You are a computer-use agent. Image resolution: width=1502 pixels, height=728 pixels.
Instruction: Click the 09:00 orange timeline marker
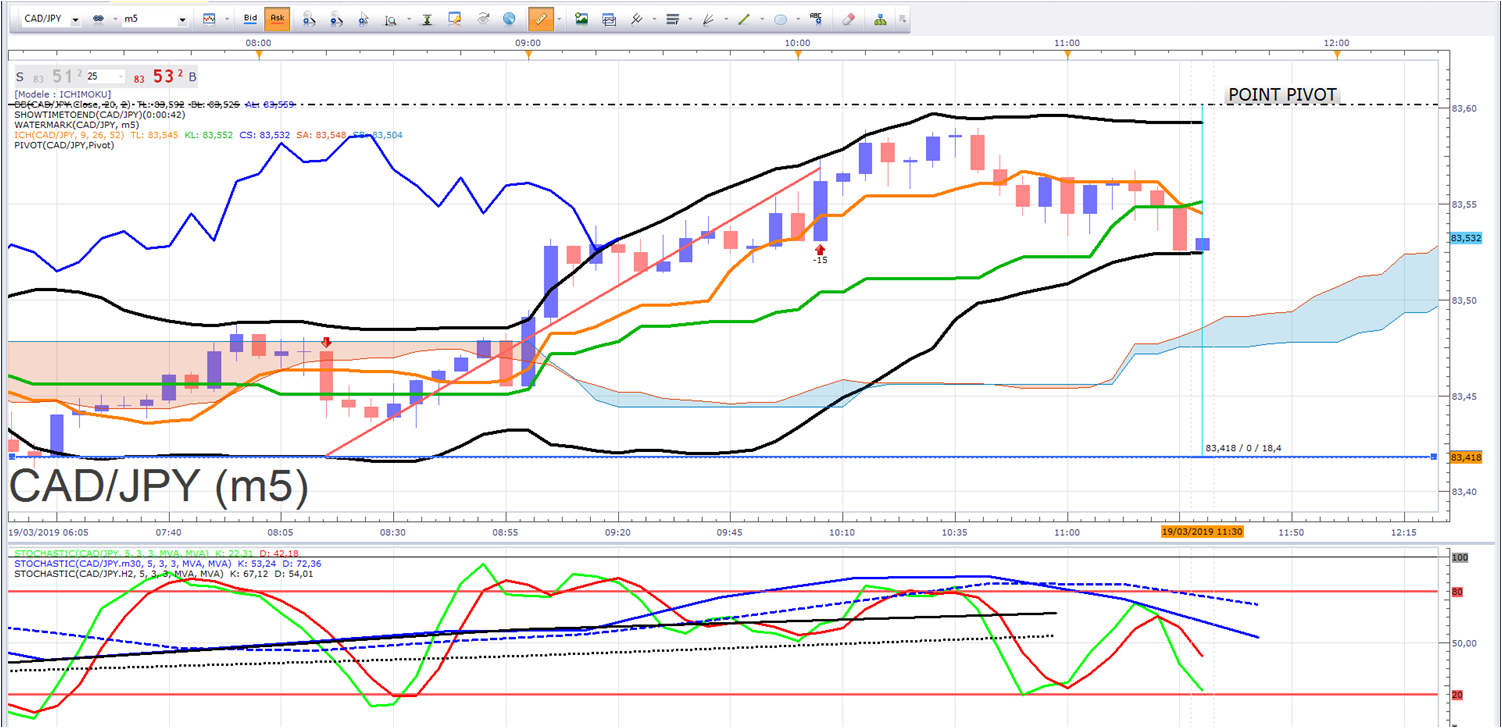click(x=529, y=54)
